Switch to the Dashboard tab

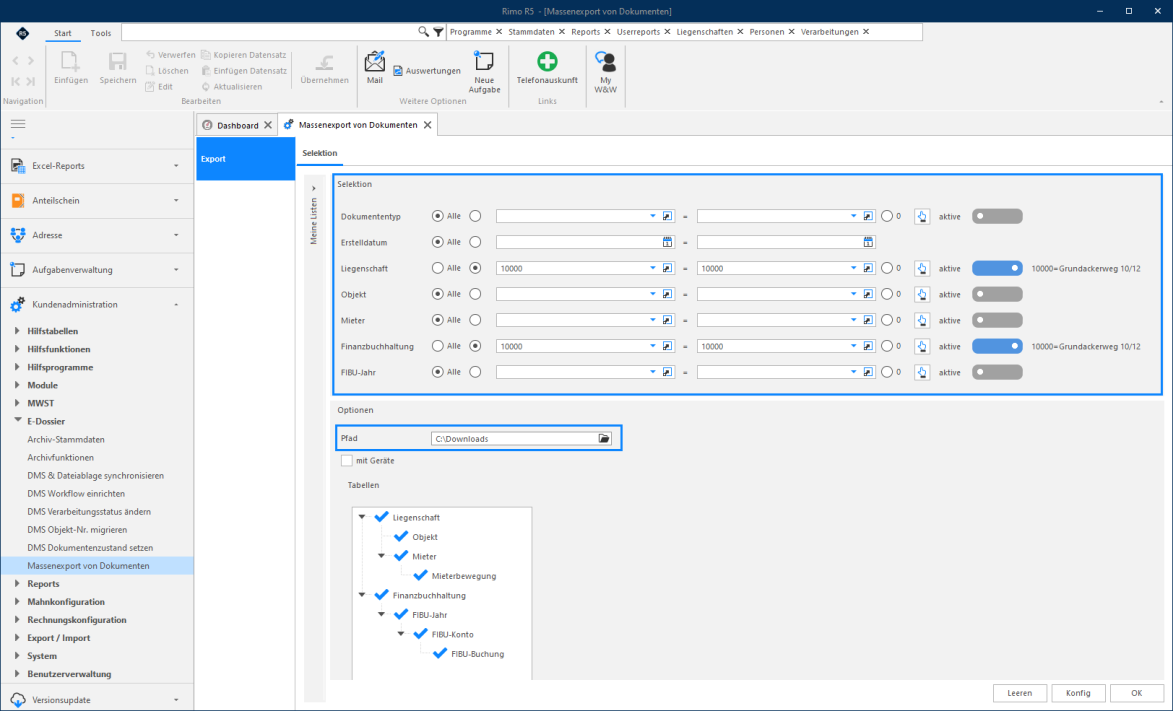pyautogui.click(x=237, y=125)
